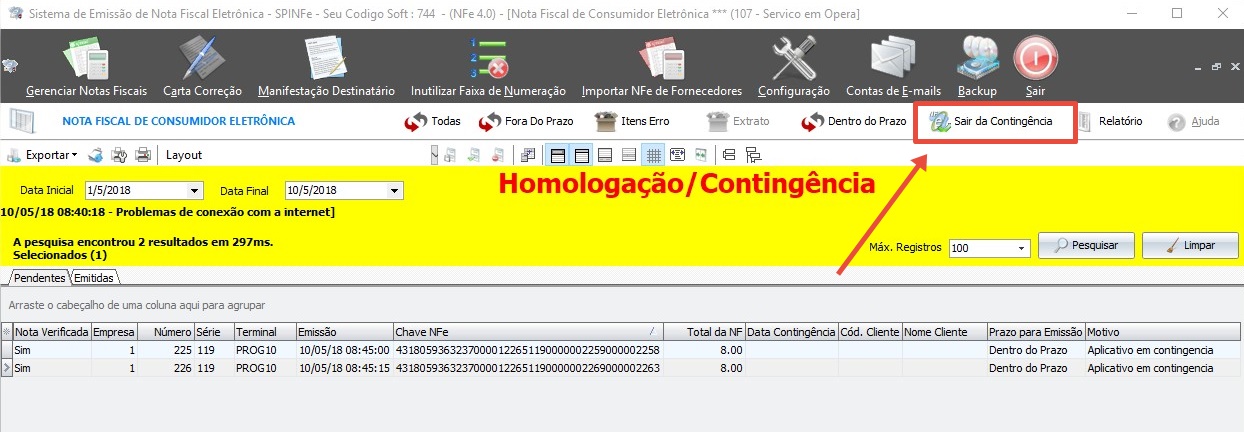Viewport: 1244px width, 432px height.
Task: Open the Máx. Registros dropdown
Action: click(x=1022, y=248)
